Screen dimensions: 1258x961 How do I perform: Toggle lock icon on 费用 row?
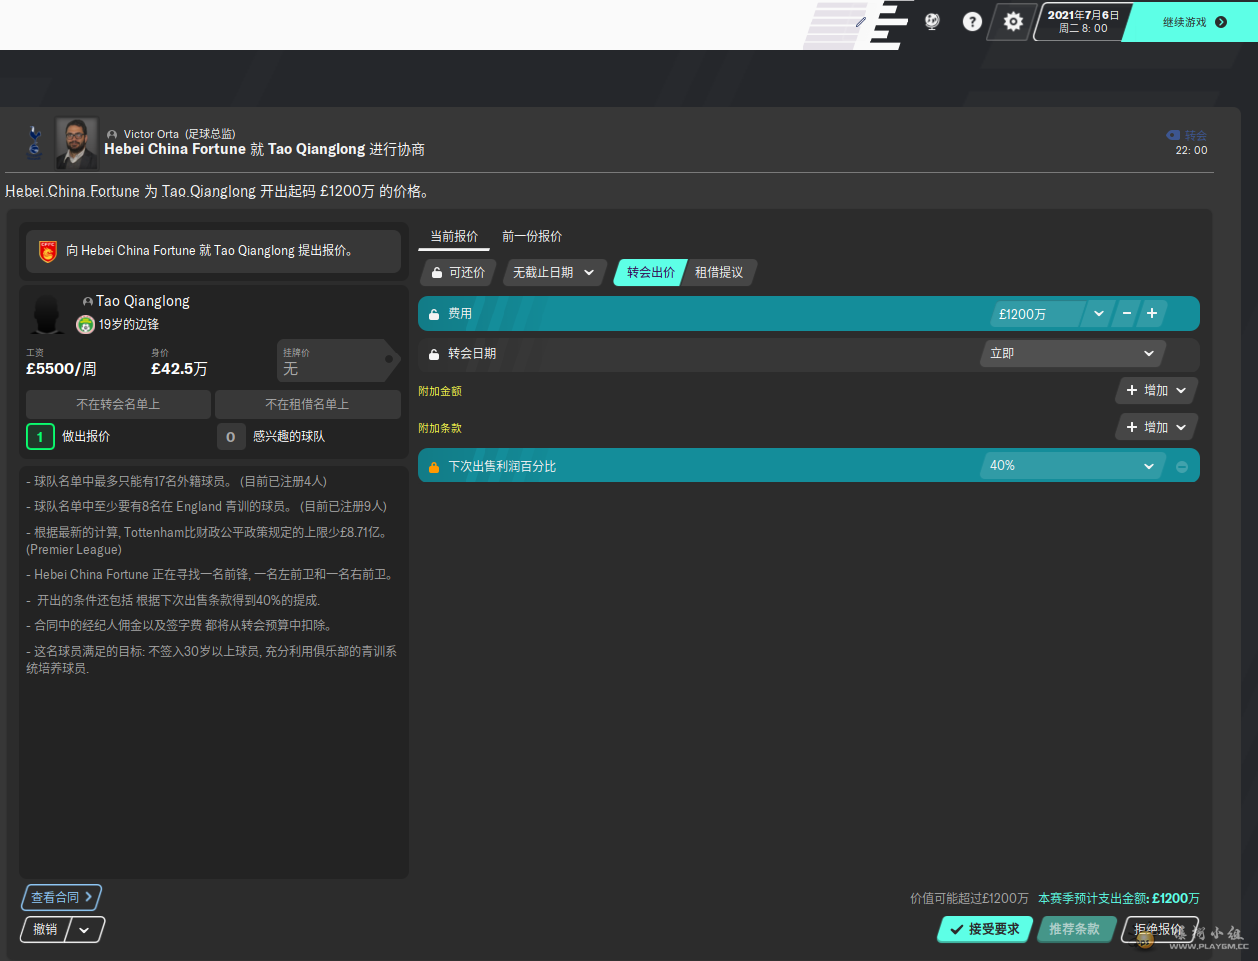click(434, 314)
